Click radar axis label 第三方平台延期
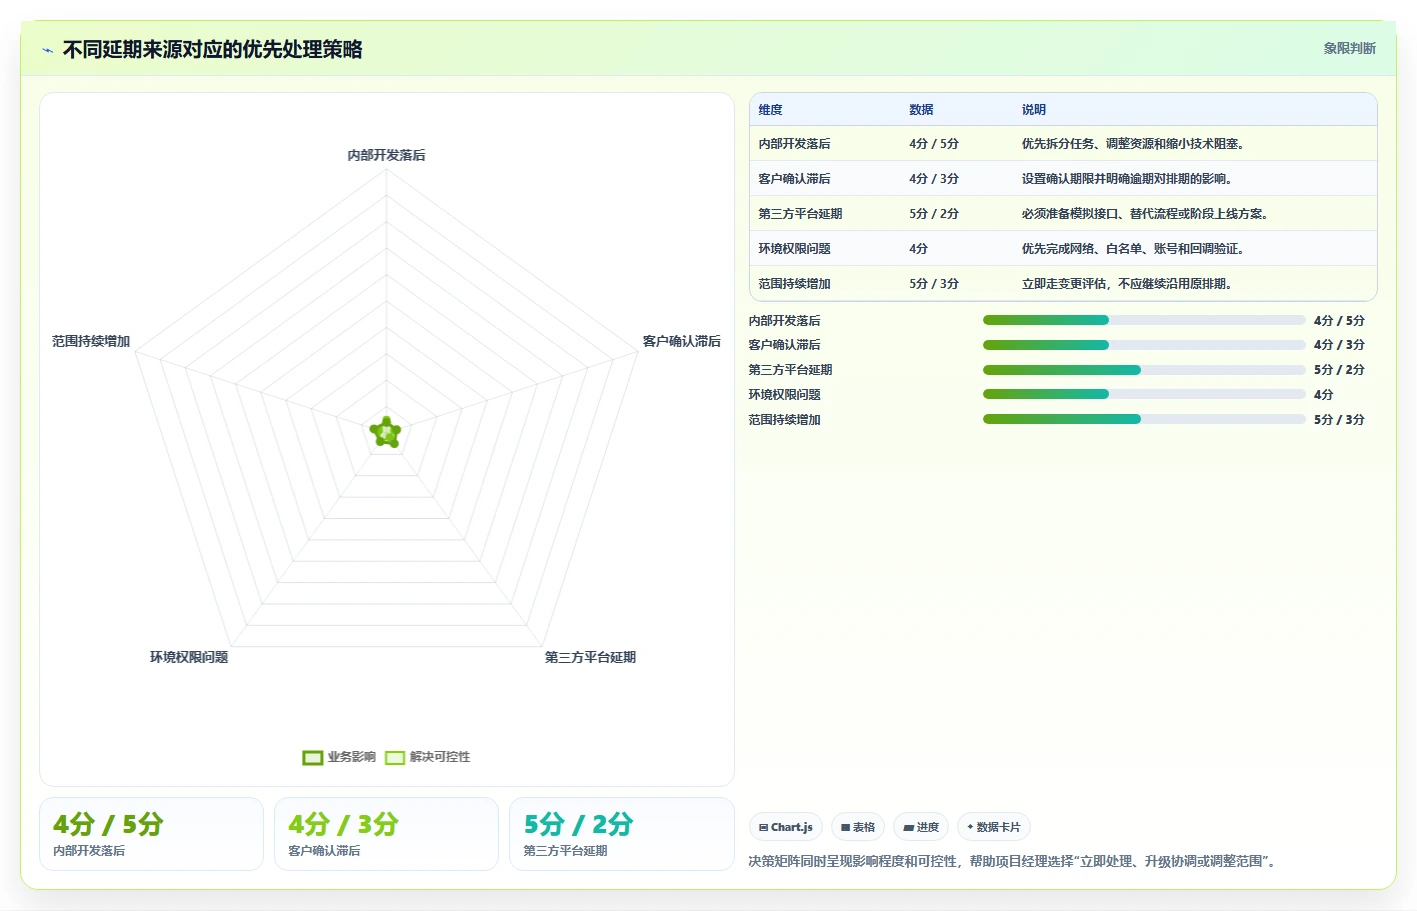 590,657
